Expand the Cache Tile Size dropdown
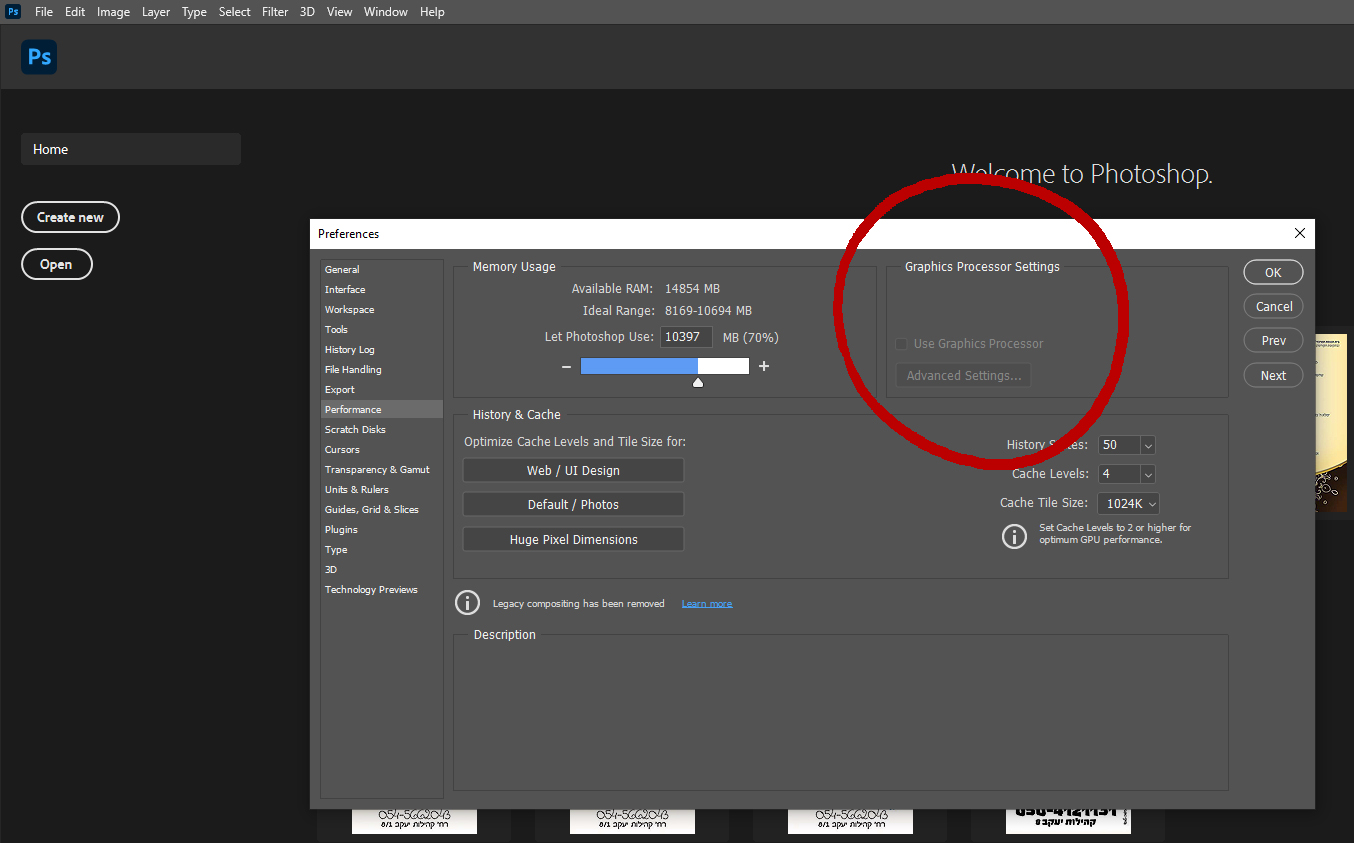Viewport: 1354px width, 843px height. tap(1129, 504)
